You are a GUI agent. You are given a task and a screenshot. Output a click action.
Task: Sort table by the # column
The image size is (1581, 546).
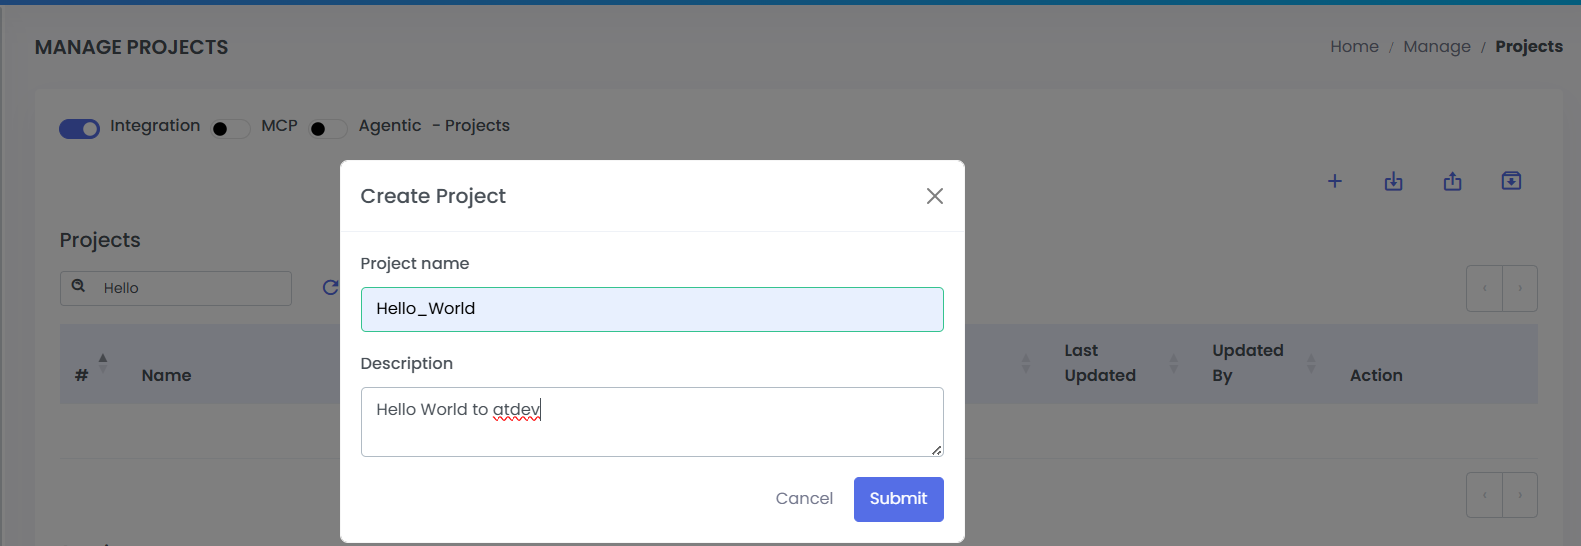point(102,363)
